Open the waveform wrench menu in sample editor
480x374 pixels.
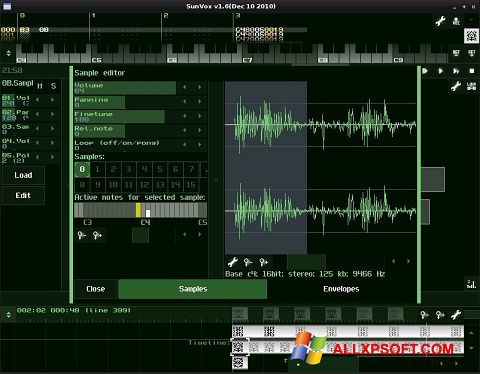[x=233, y=262]
